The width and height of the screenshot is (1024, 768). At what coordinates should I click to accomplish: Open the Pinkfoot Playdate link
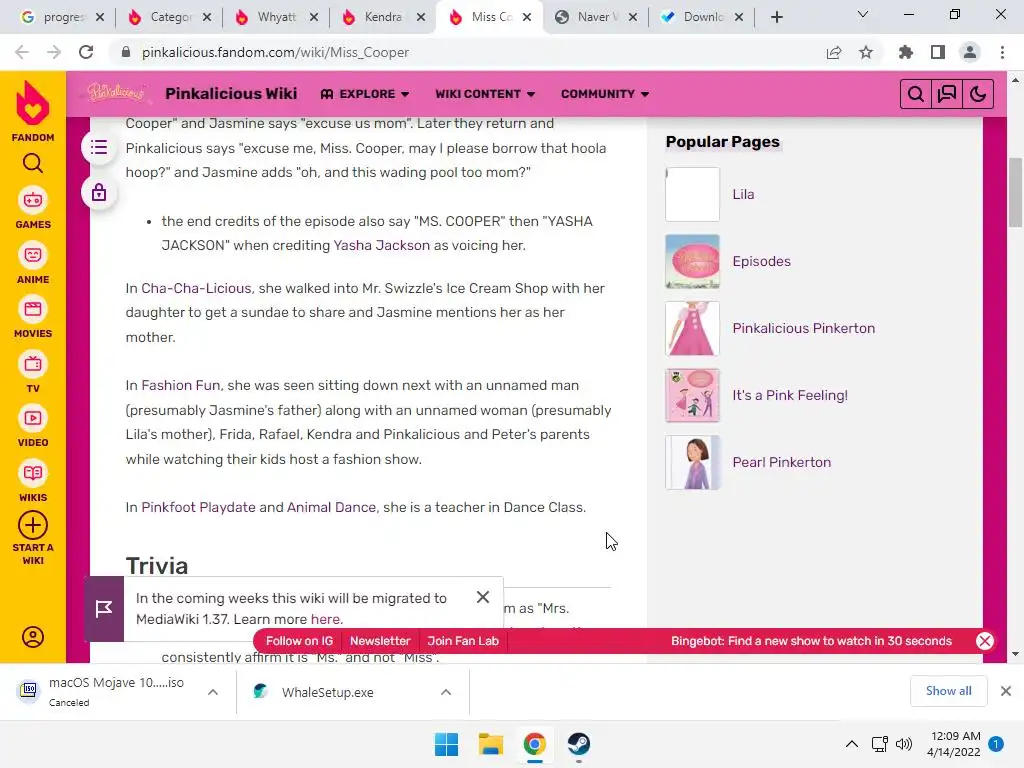coord(199,507)
